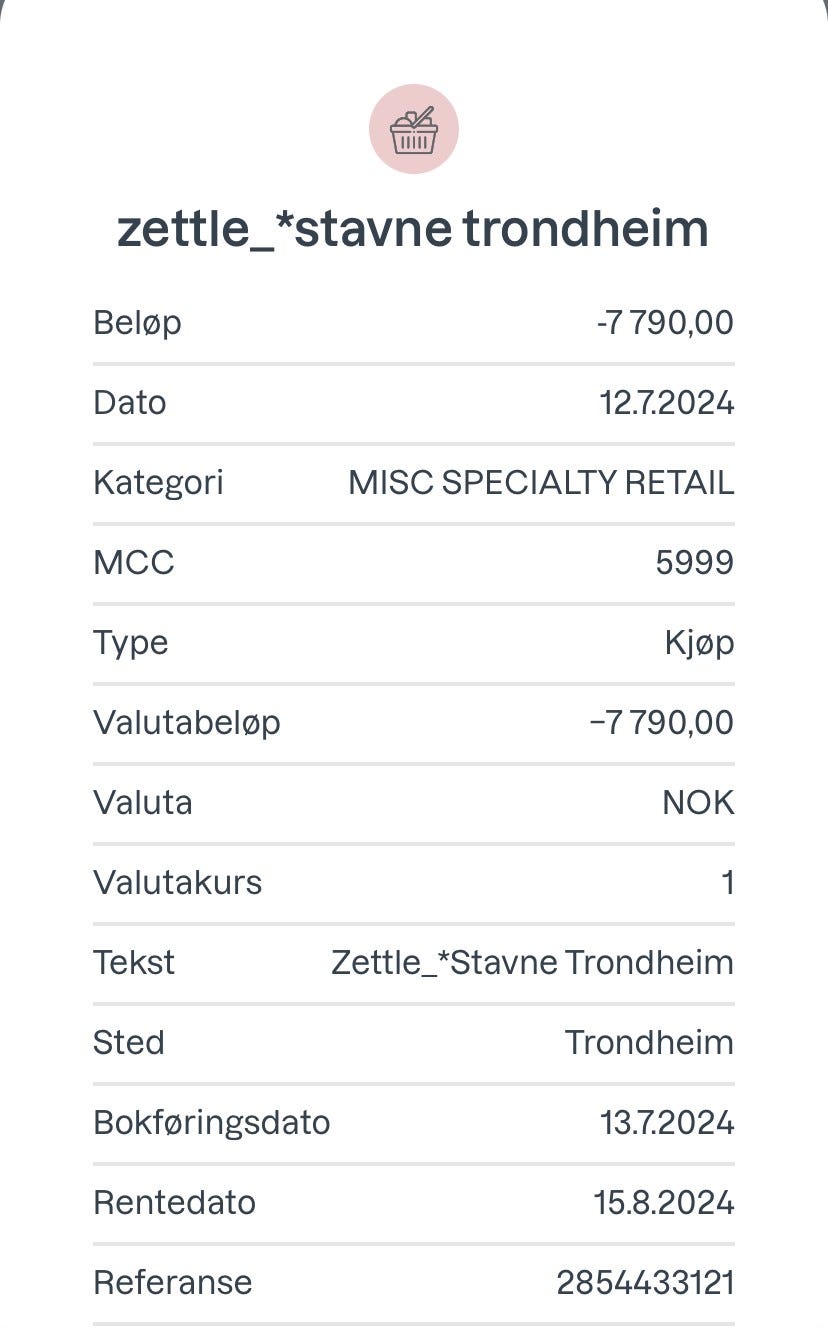Tap the Beløp row label

(x=137, y=323)
